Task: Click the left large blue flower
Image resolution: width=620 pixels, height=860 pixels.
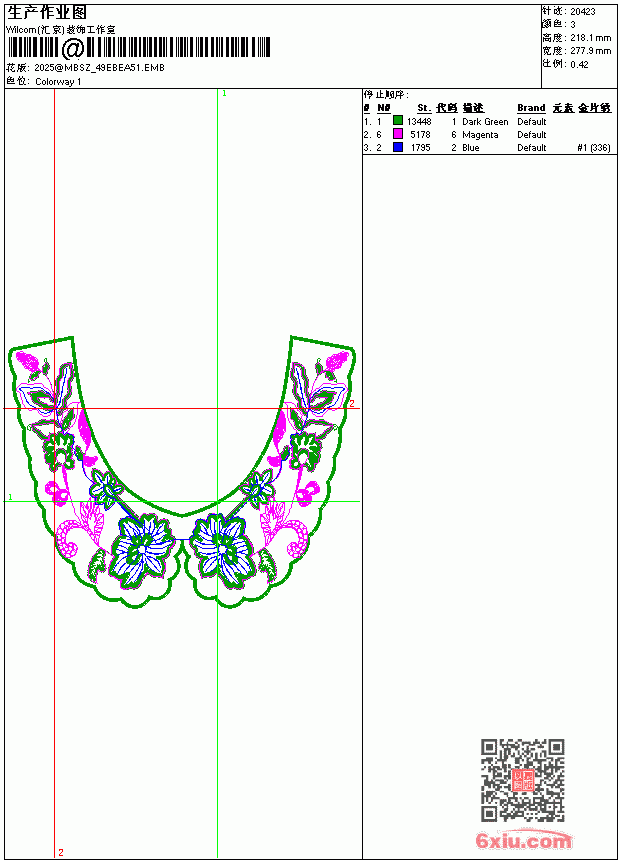Action: pos(143,548)
